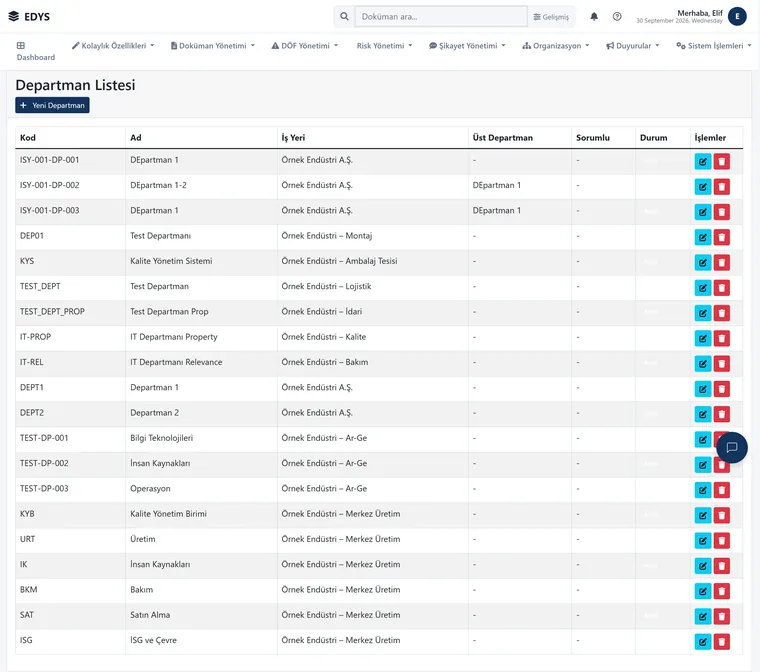This screenshot has height=672, width=760.
Task: Expand Organizasyon menu
Action: pyautogui.click(x=555, y=46)
